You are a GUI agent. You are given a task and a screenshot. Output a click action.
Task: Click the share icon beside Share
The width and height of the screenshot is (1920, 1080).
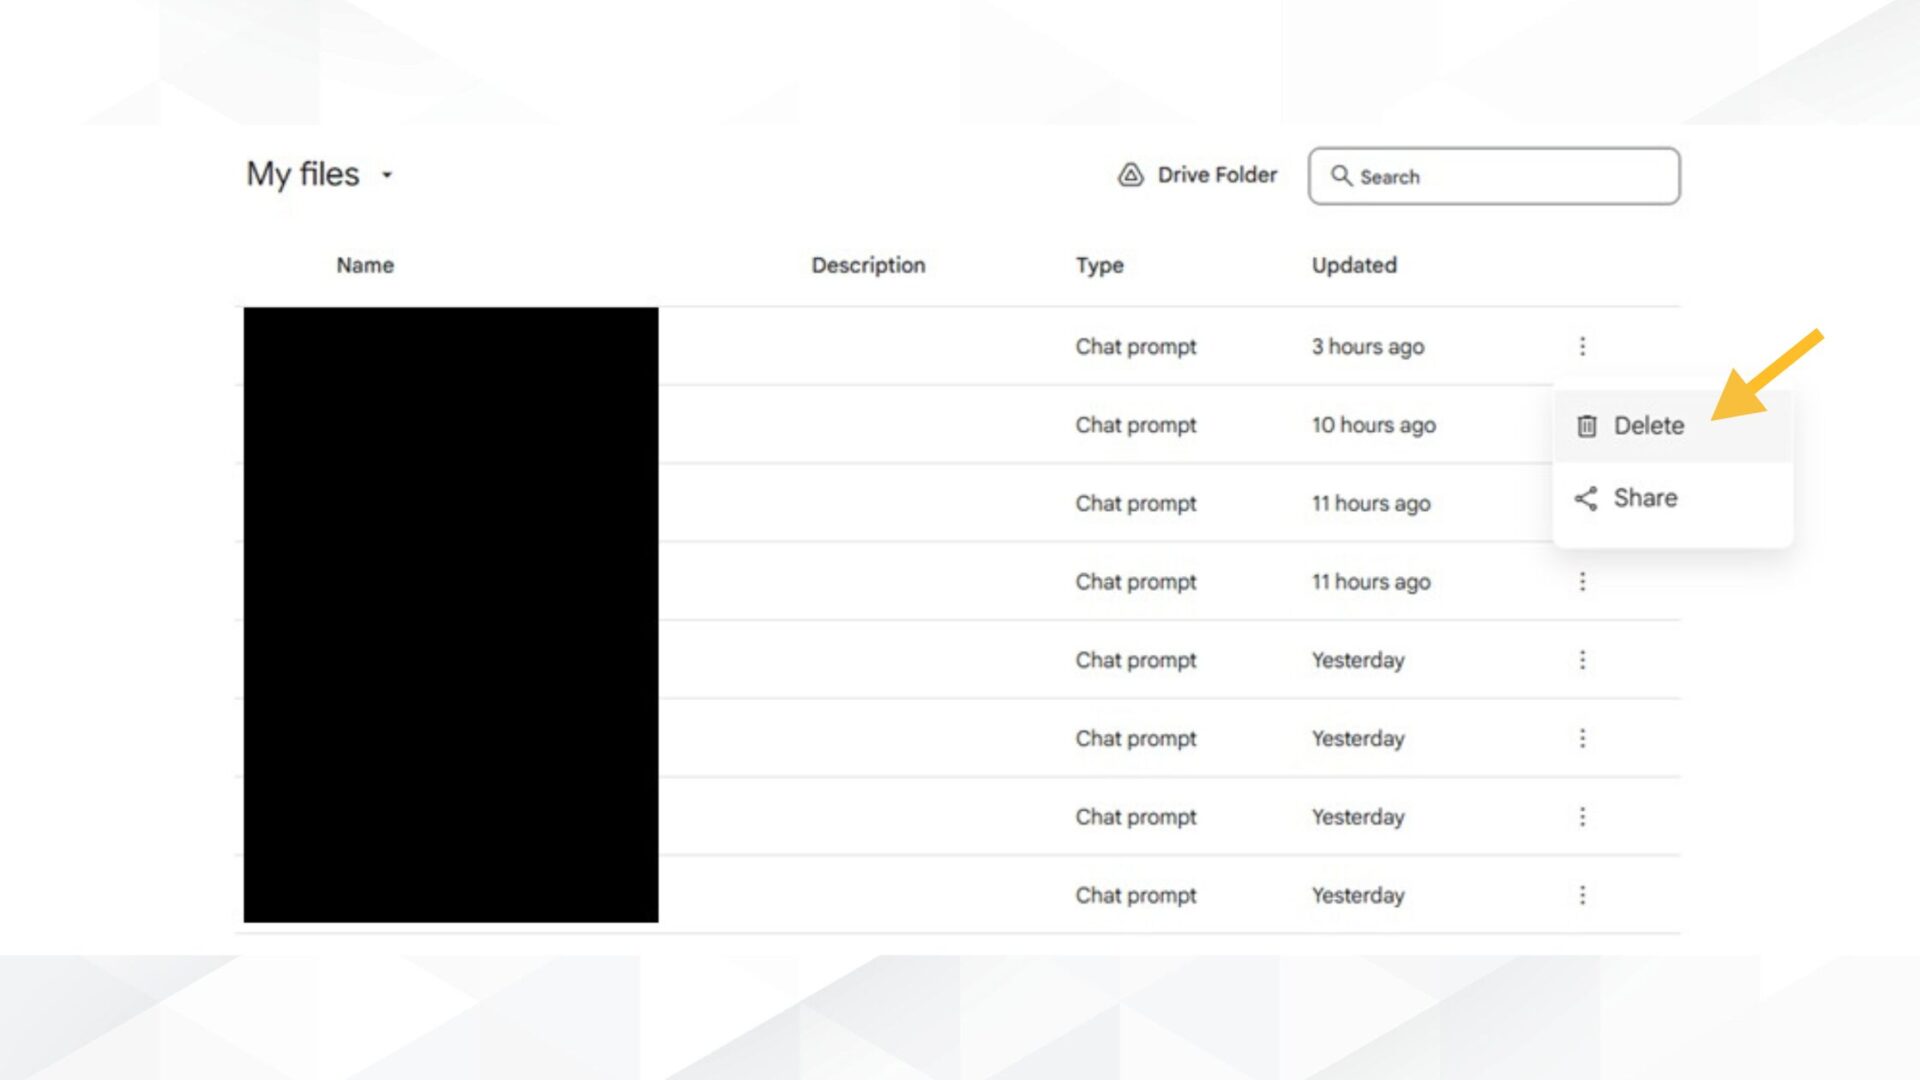click(1586, 498)
